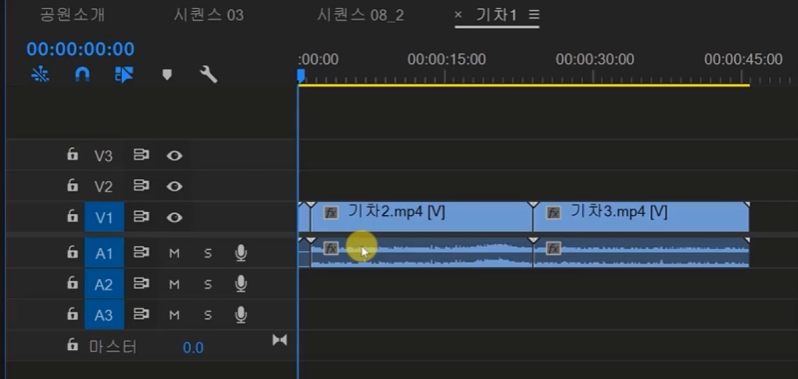This screenshot has width=798, height=379.
Task: Hide V2 track output eye
Action: coord(174,187)
